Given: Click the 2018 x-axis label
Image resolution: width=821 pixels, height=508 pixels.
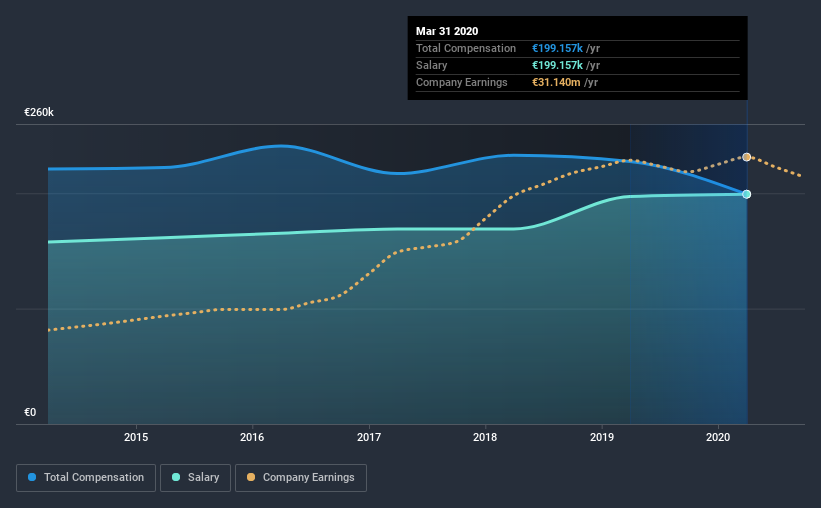Looking at the screenshot, I should click(x=485, y=437).
